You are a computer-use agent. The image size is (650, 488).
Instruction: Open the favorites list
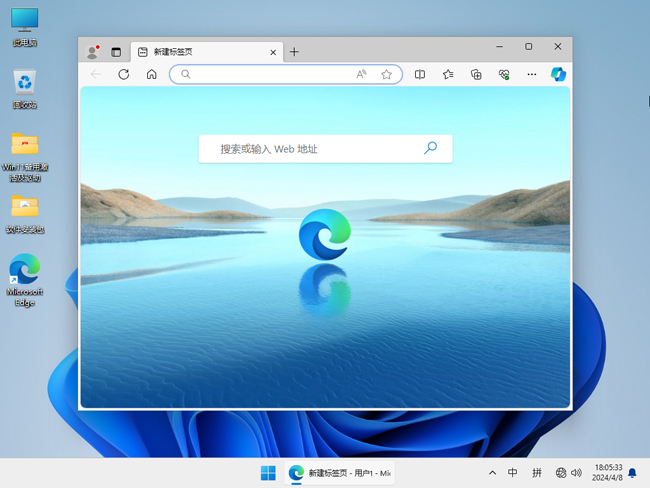tap(448, 74)
